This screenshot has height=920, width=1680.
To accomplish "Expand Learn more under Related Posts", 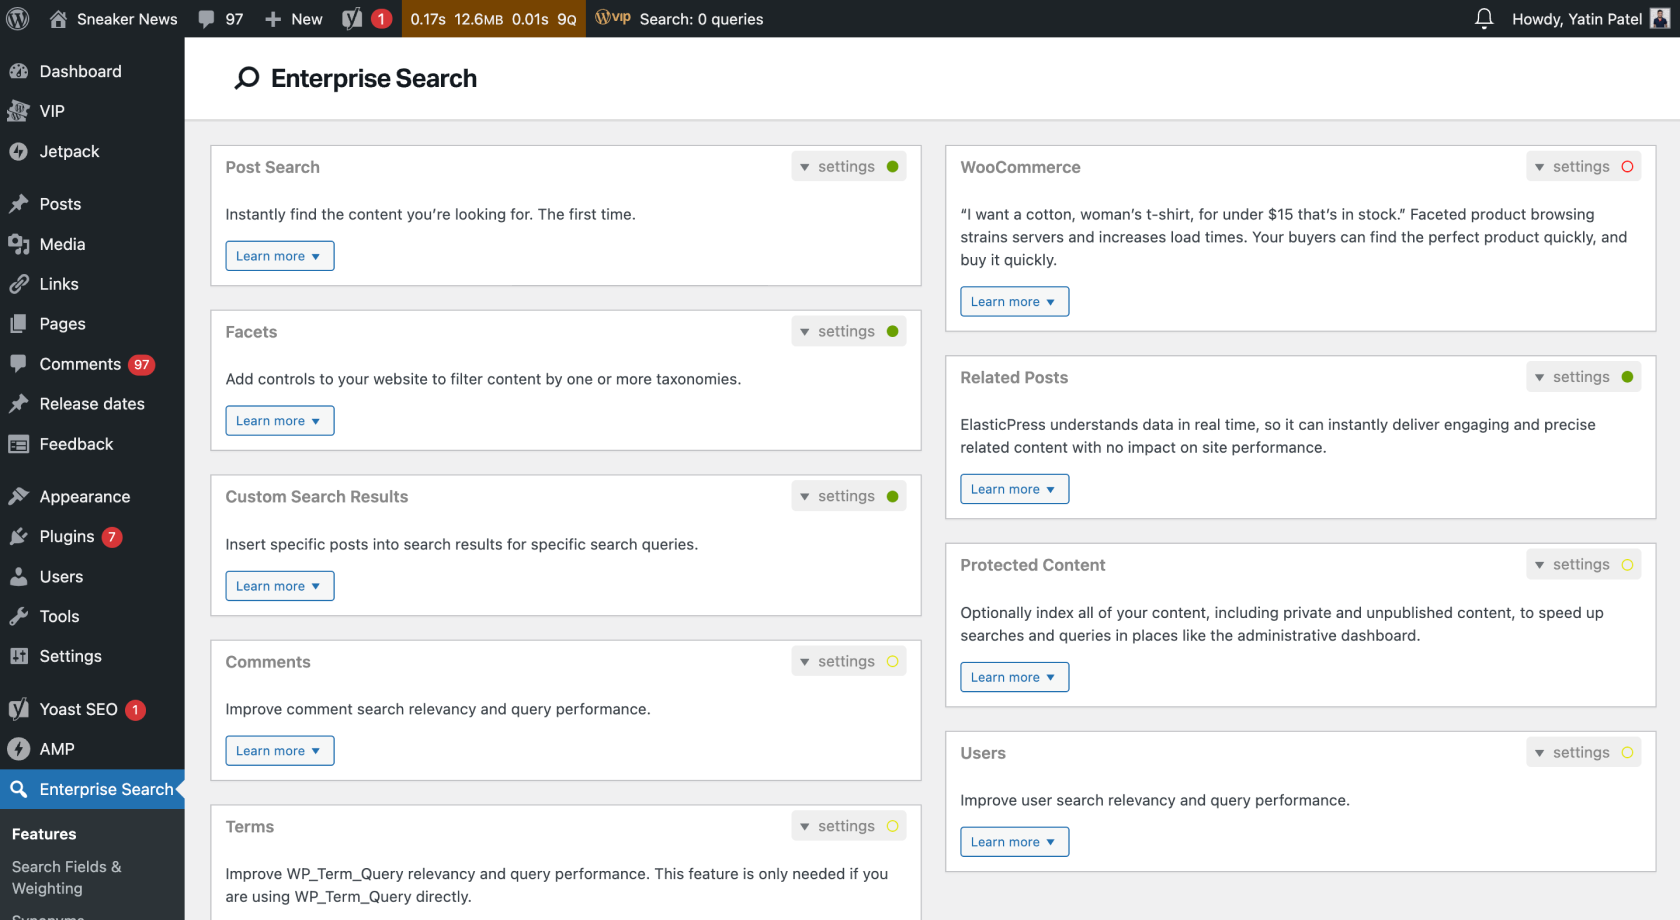I will [x=1013, y=489].
